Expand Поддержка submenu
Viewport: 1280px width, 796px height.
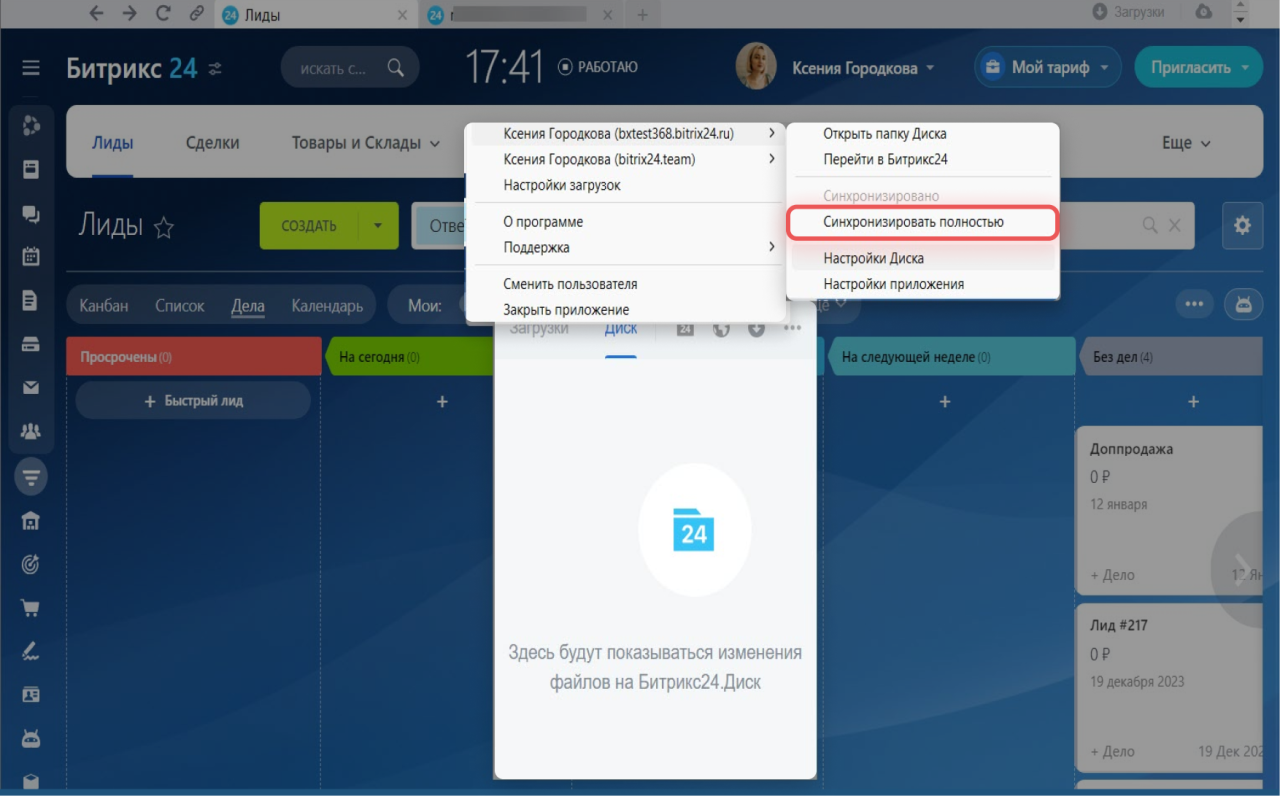click(x=626, y=247)
